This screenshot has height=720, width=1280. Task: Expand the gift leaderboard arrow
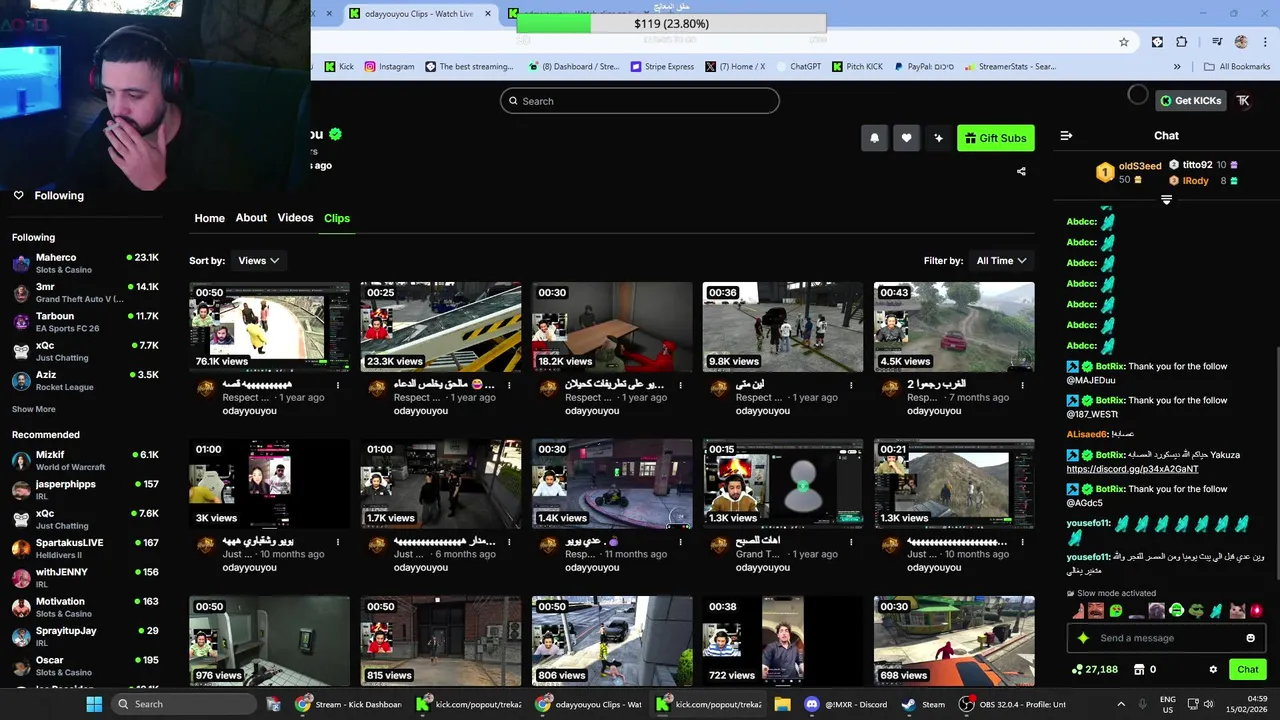tap(1166, 200)
